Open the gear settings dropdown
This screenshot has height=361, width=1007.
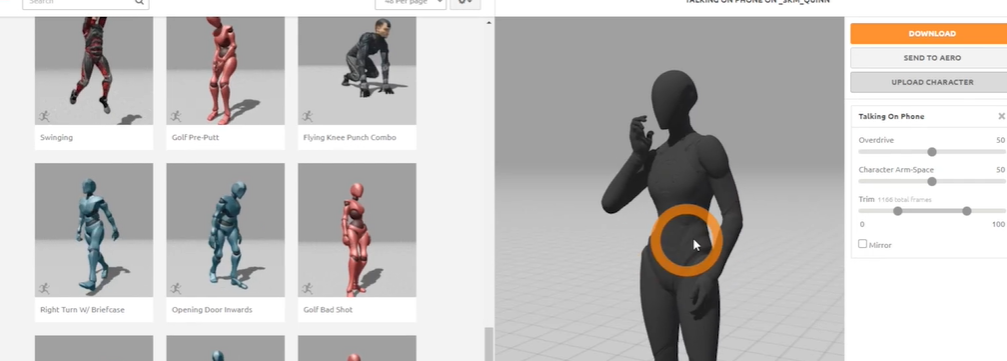tap(465, 3)
